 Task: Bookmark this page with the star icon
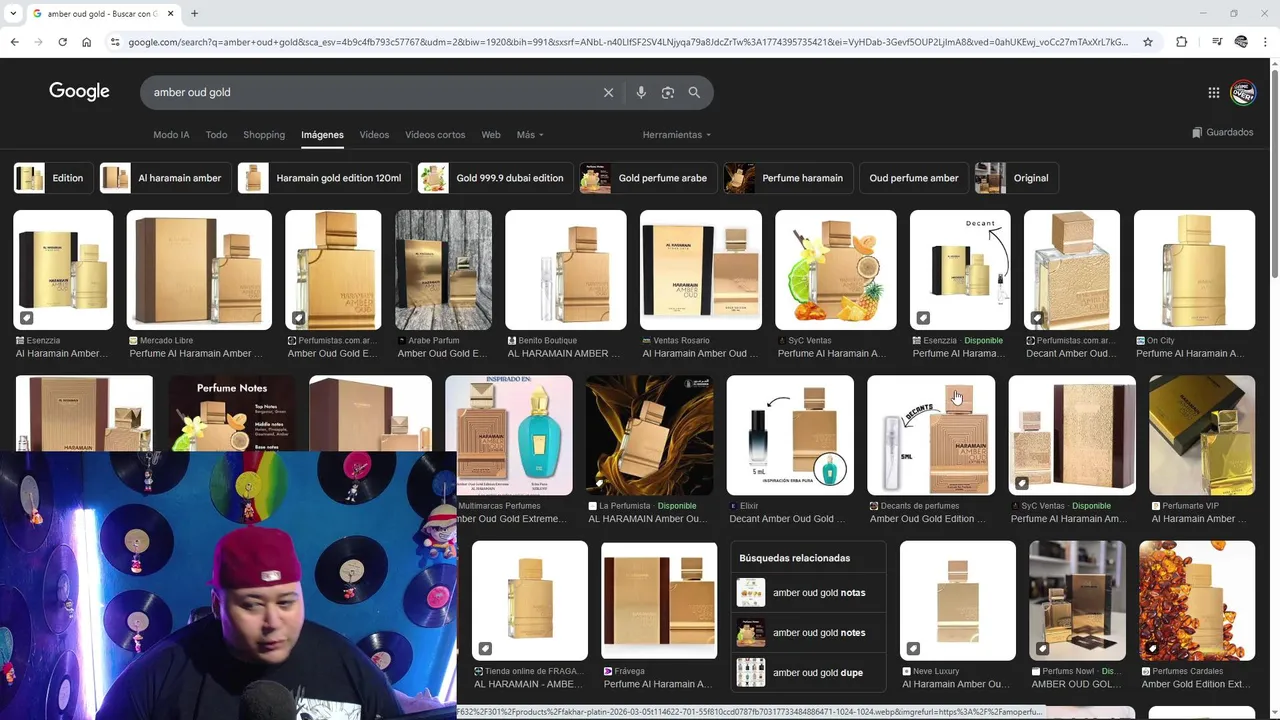point(1148,42)
